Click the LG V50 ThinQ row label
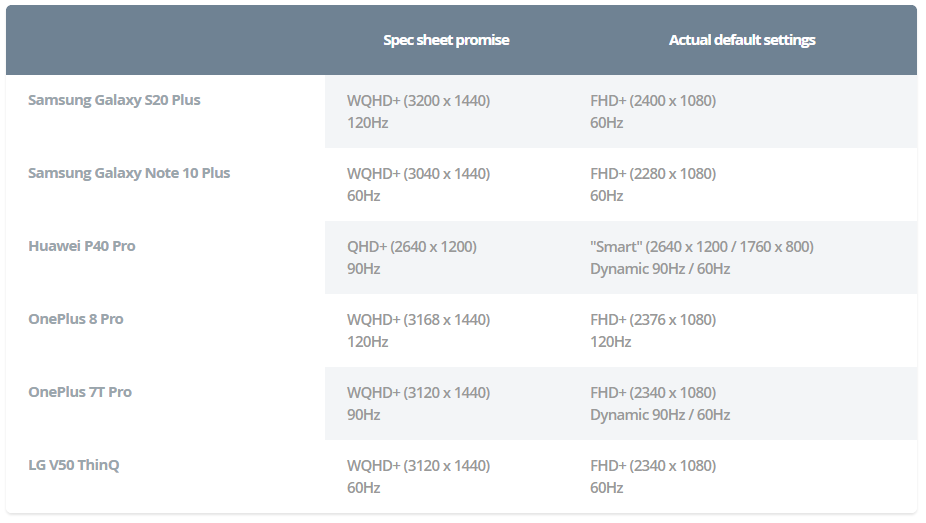 (x=74, y=465)
